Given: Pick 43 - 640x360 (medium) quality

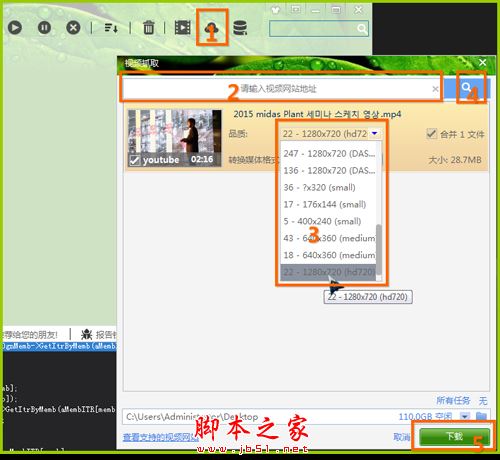Looking at the screenshot, I should [x=329, y=238].
